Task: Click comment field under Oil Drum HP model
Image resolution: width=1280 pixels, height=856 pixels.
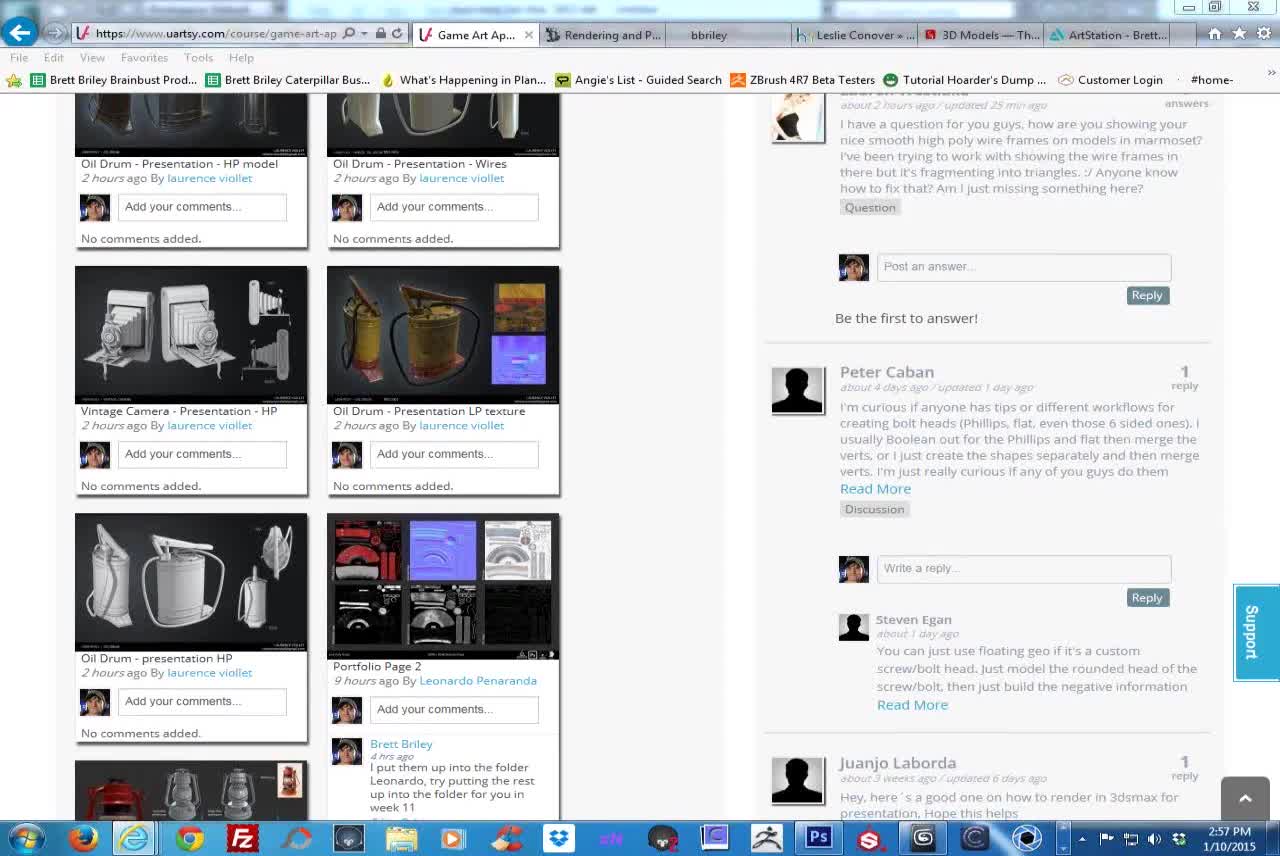Action: pos(202,207)
